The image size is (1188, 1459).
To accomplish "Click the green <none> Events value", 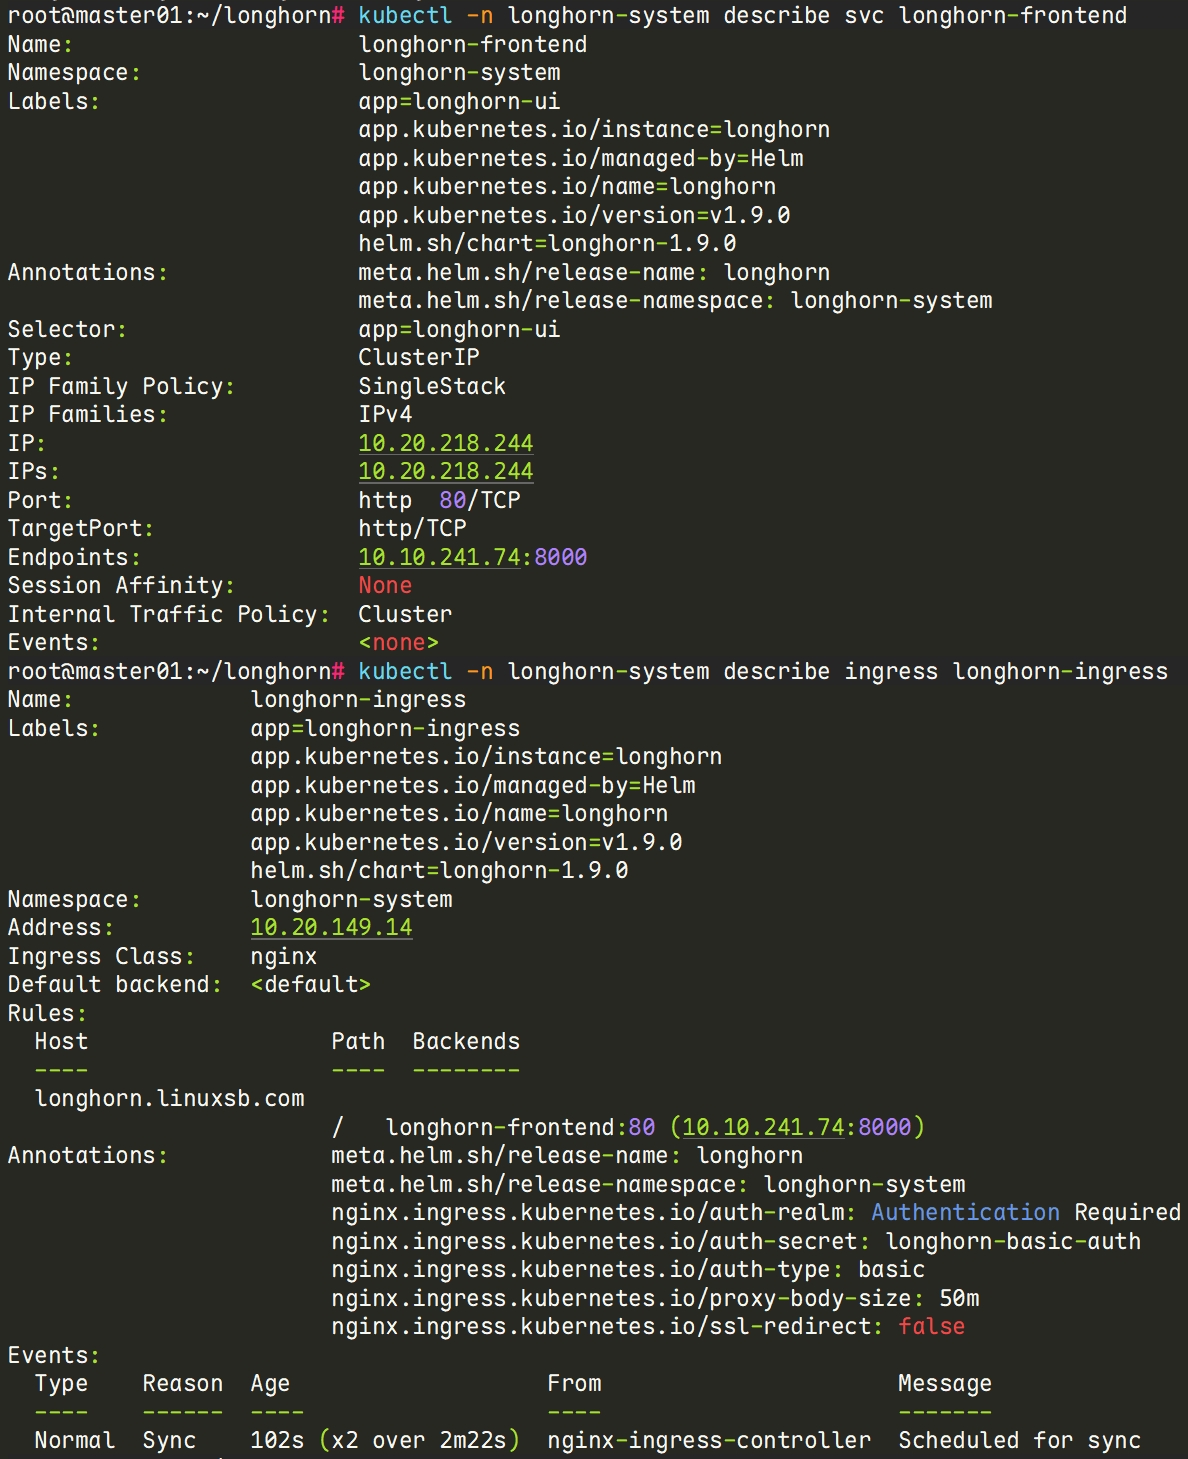I will (x=398, y=642).
